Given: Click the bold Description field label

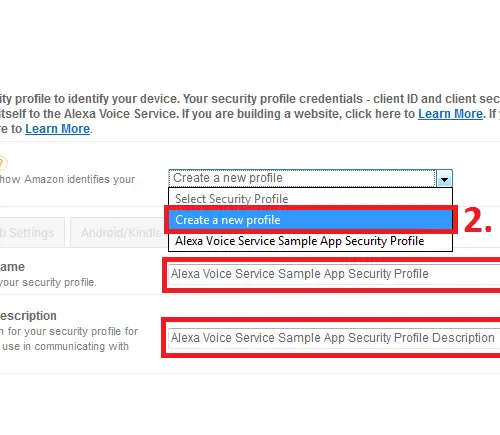Looking at the screenshot, I should (x=28, y=316).
